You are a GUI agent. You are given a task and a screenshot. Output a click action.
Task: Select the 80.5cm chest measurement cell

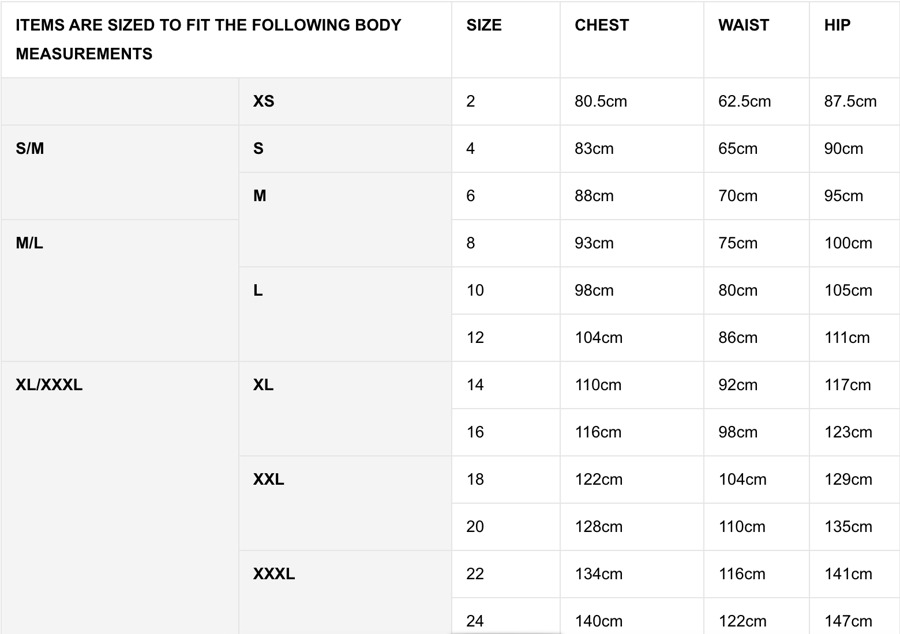coord(601,101)
